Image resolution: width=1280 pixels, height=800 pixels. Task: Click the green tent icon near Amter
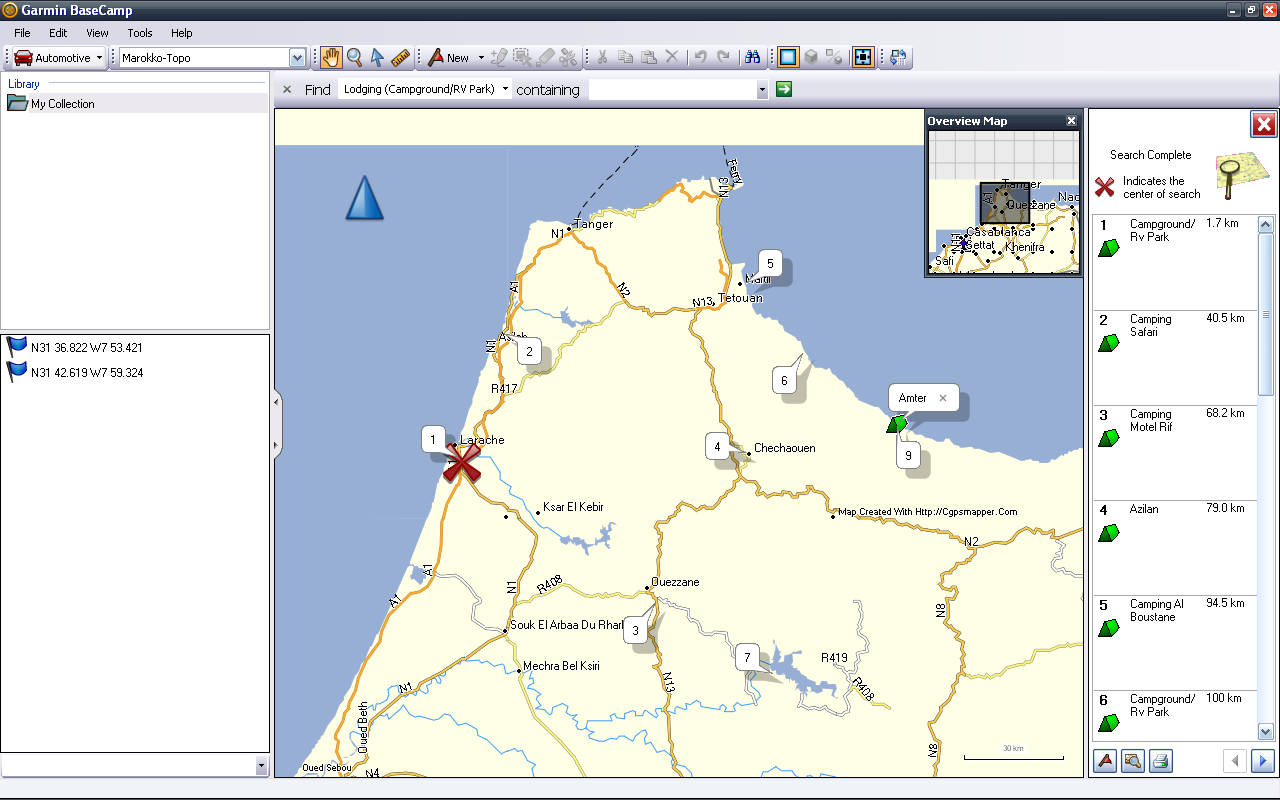tap(896, 425)
